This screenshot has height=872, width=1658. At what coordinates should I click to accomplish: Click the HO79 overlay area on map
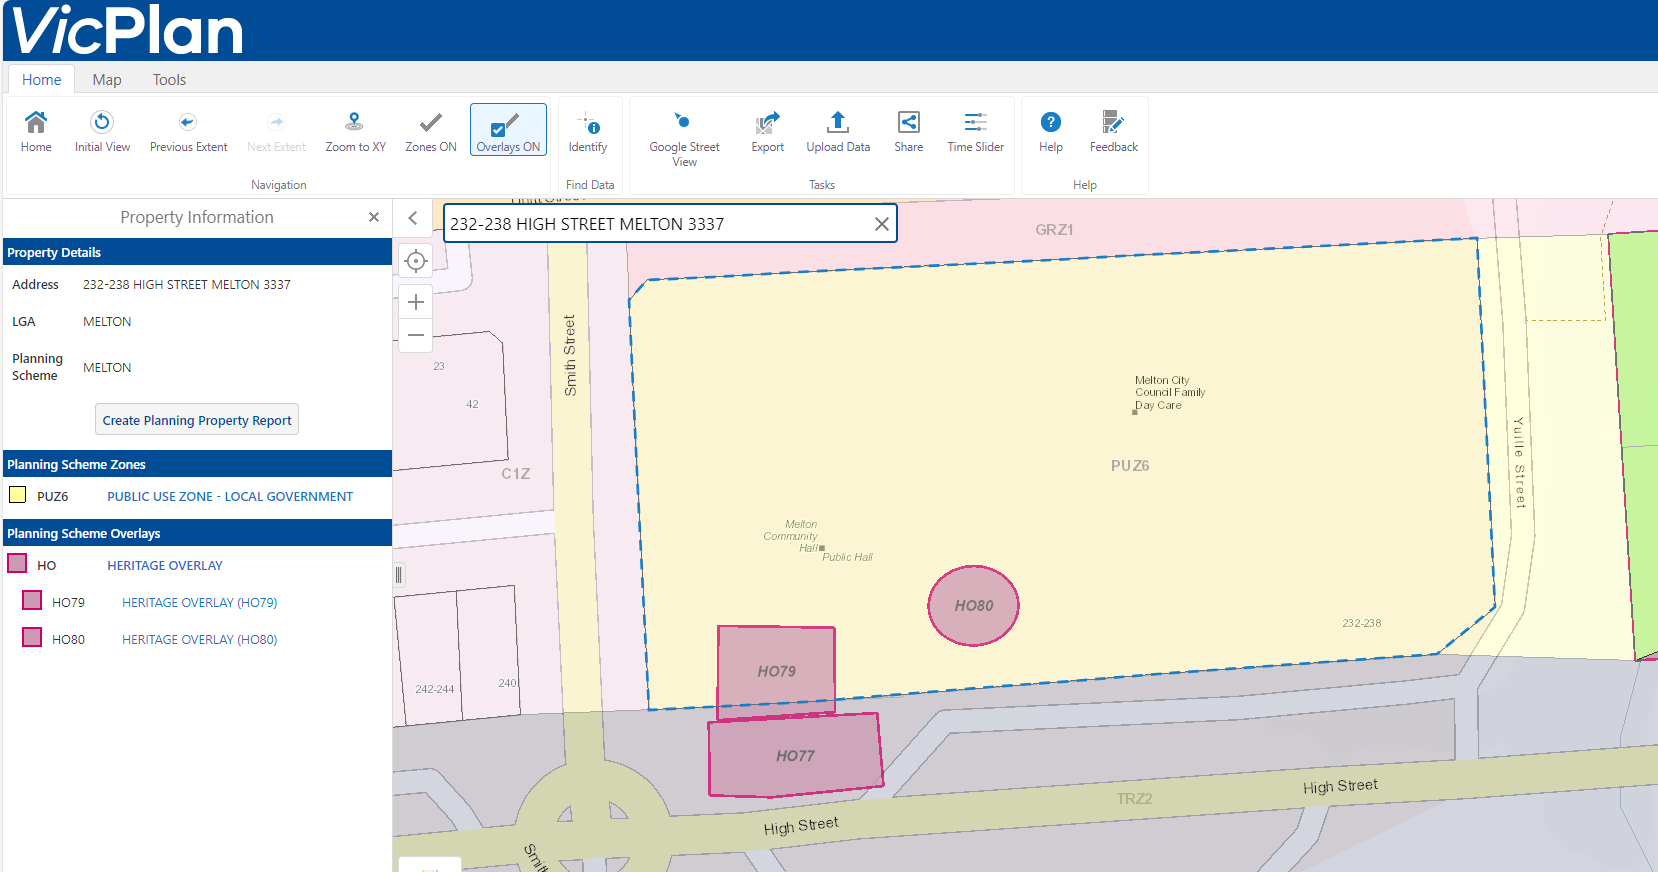coord(776,671)
